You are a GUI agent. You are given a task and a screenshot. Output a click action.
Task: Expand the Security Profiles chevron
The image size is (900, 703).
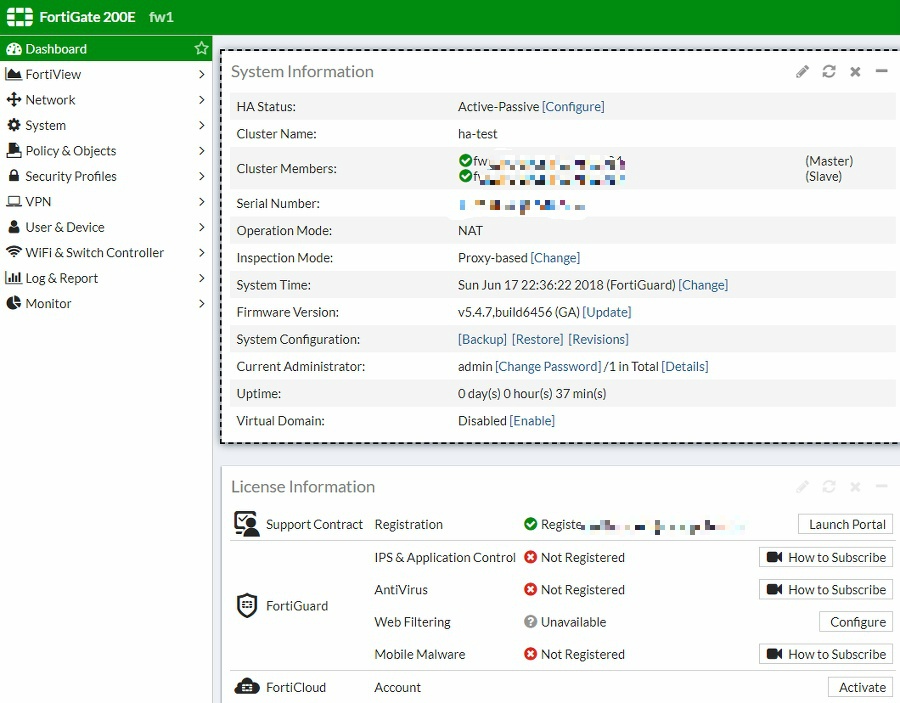201,176
